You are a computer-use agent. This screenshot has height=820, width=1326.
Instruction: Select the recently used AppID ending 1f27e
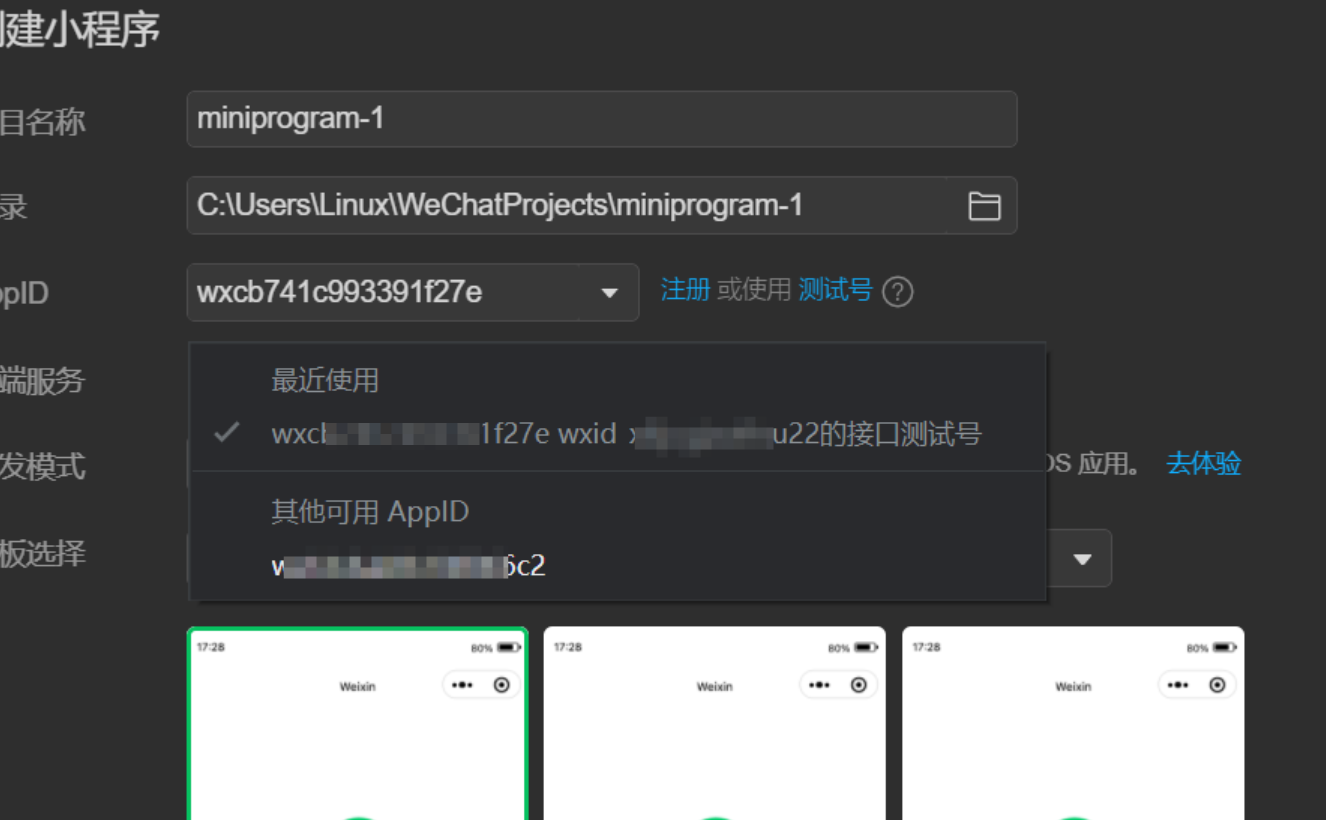(618, 434)
